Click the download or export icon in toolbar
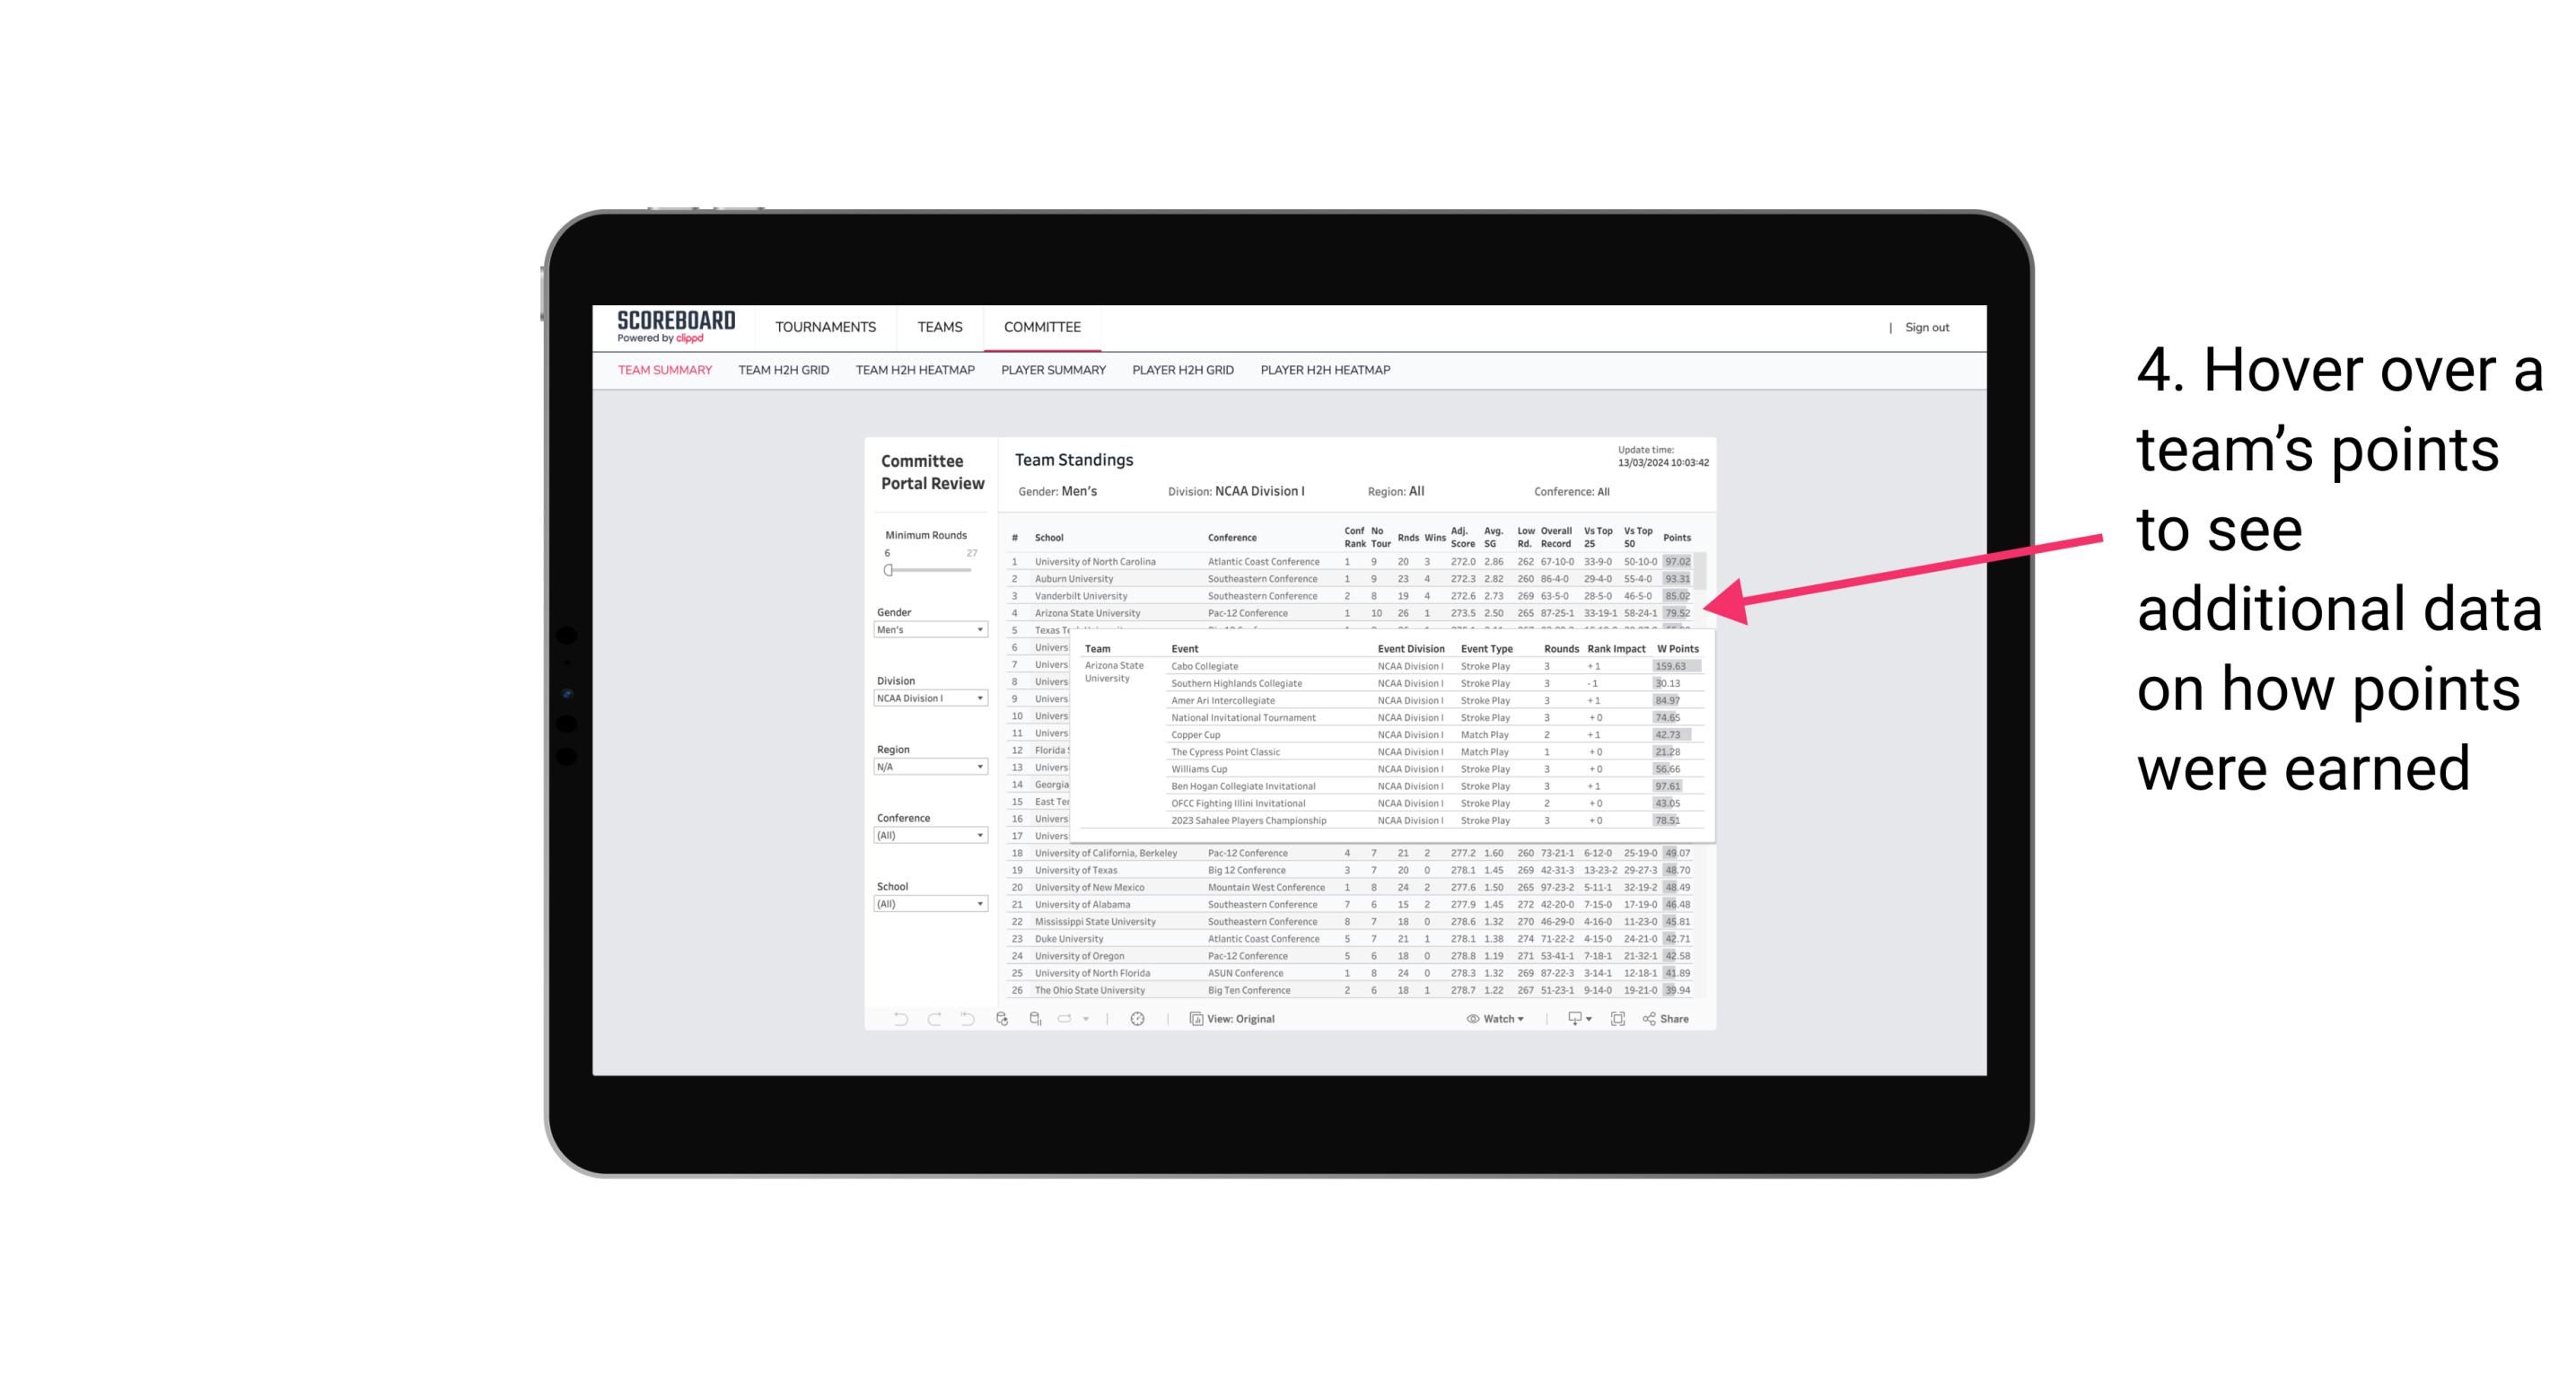The width and height of the screenshot is (2576, 1386). tap(1573, 1019)
